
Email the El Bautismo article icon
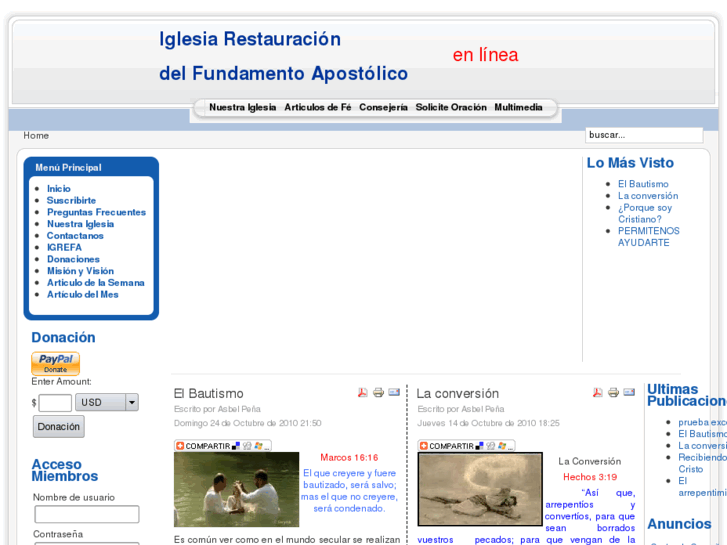pyautogui.click(x=394, y=392)
